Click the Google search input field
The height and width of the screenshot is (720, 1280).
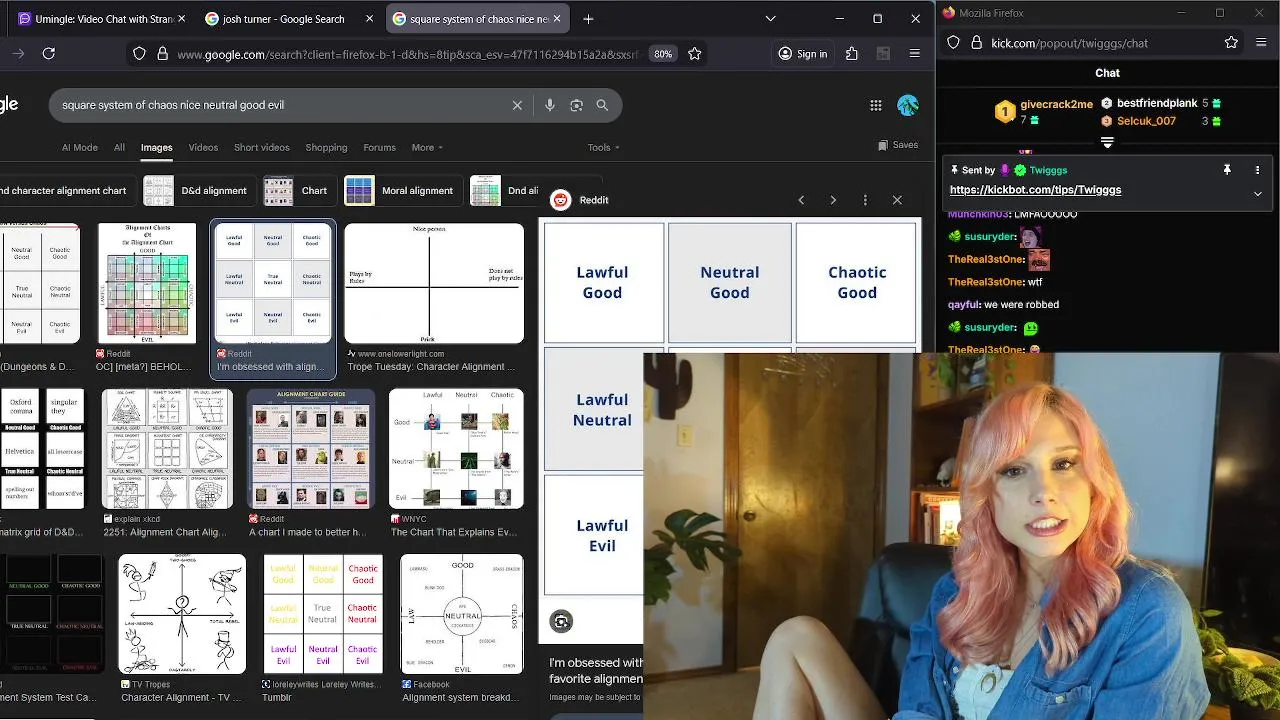[x=282, y=105]
